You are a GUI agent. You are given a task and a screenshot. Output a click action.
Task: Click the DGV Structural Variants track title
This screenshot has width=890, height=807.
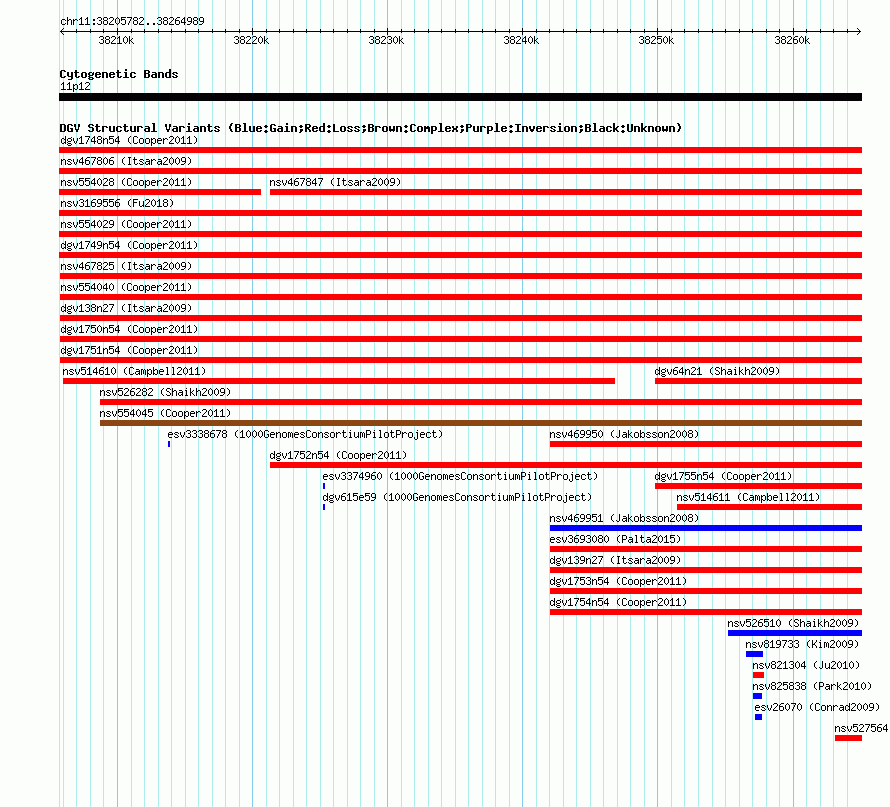click(370, 128)
